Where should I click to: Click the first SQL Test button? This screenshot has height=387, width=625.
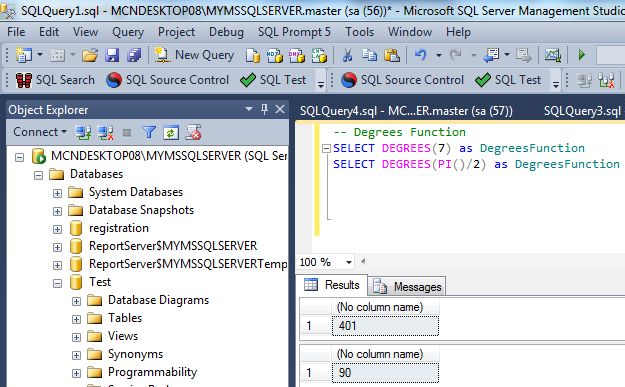pyautogui.click(x=273, y=80)
